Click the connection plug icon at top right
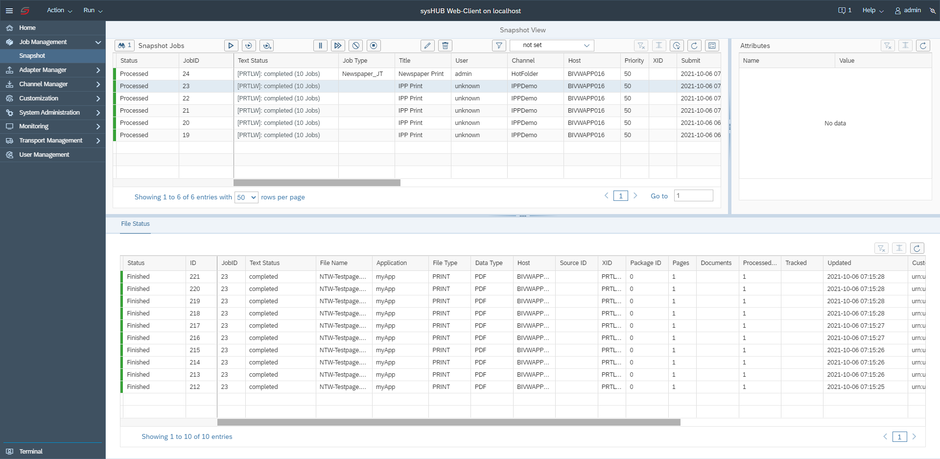 point(930,10)
